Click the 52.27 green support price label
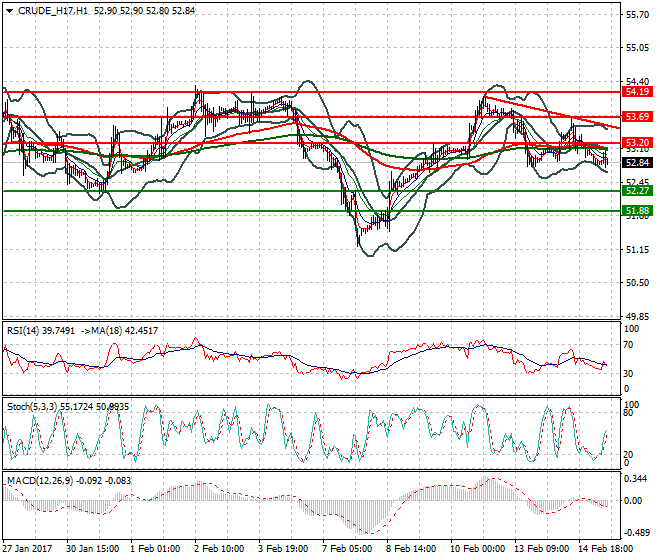Image resolution: width=660 pixels, height=560 pixels. tap(638, 191)
